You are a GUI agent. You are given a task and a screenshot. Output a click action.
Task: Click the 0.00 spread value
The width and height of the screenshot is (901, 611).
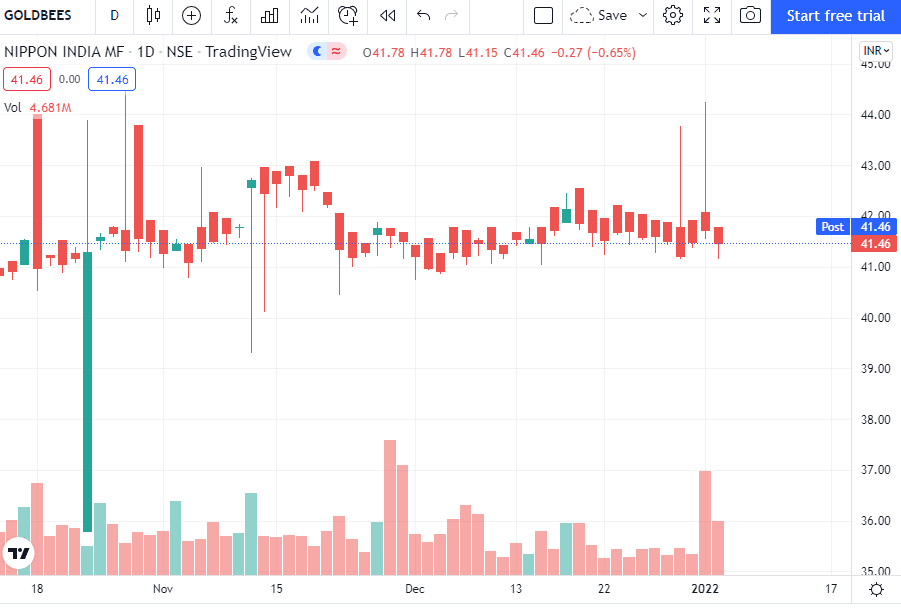[70, 79]
